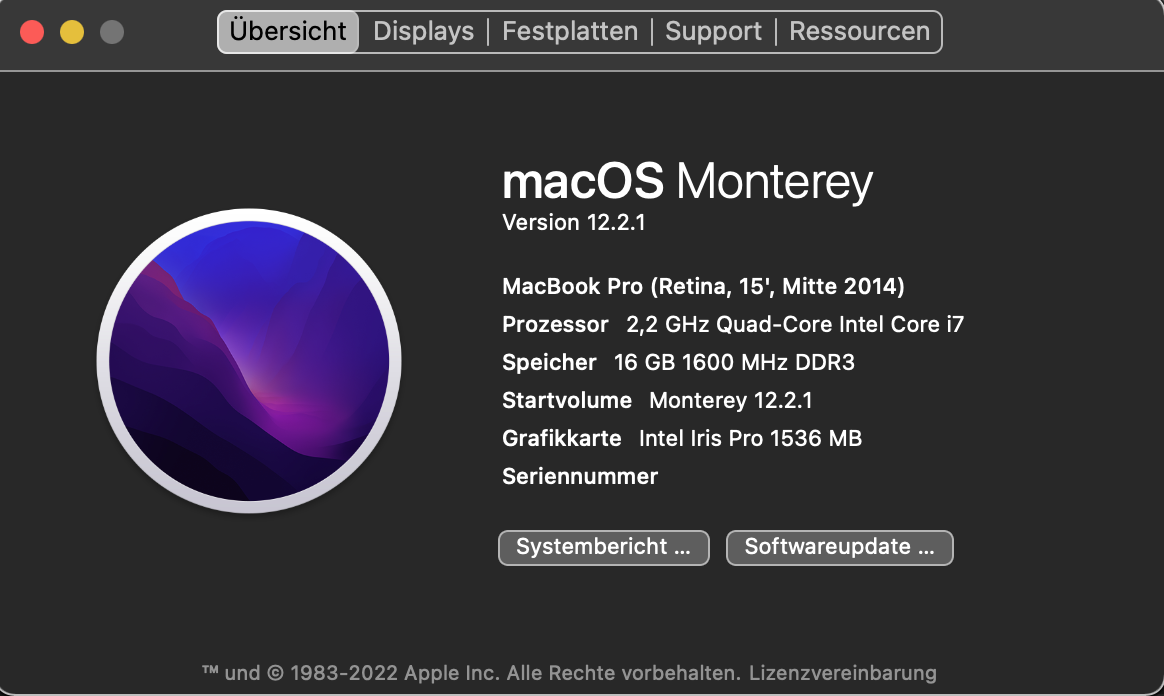
Task: Open the Lizenzvereinbarung link
Action: tap(842, 672)
